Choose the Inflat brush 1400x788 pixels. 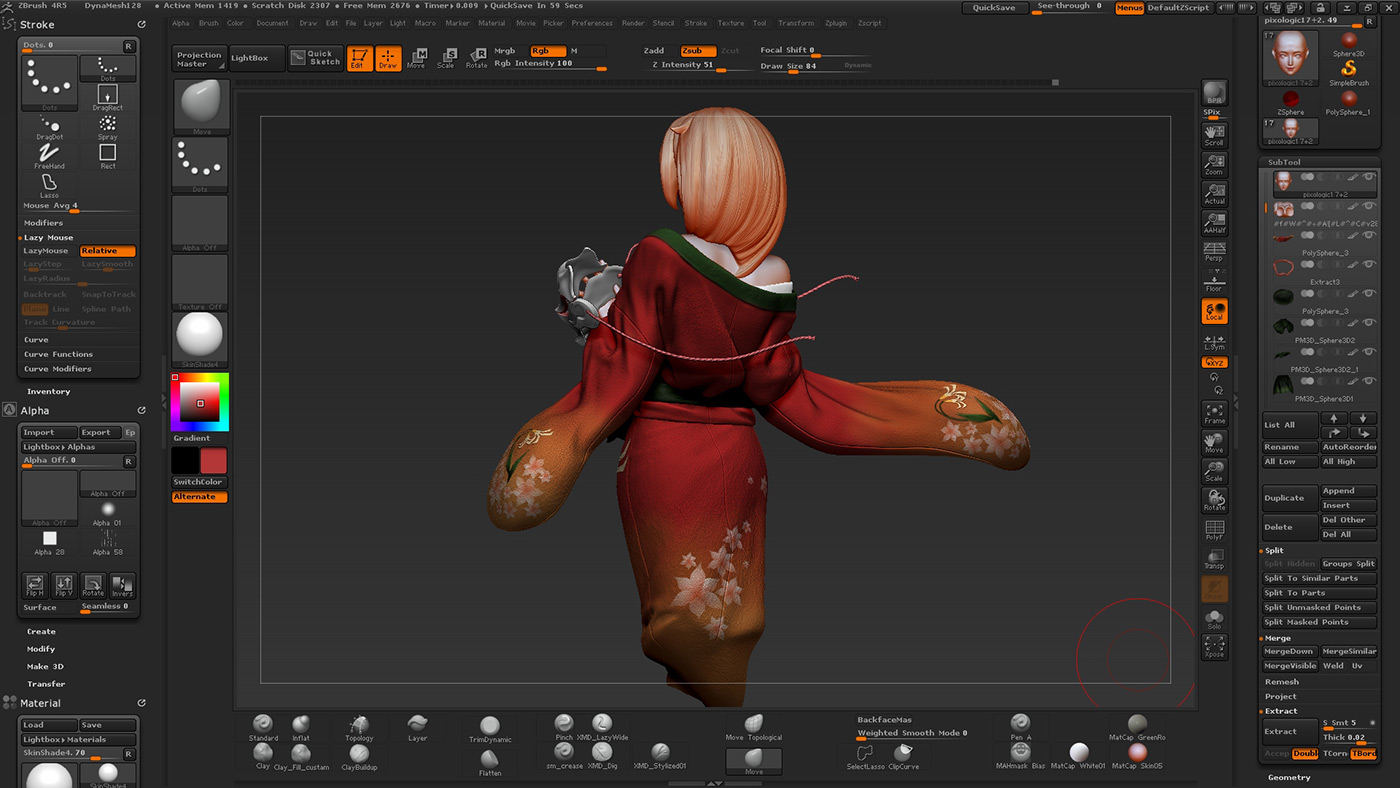301,728
